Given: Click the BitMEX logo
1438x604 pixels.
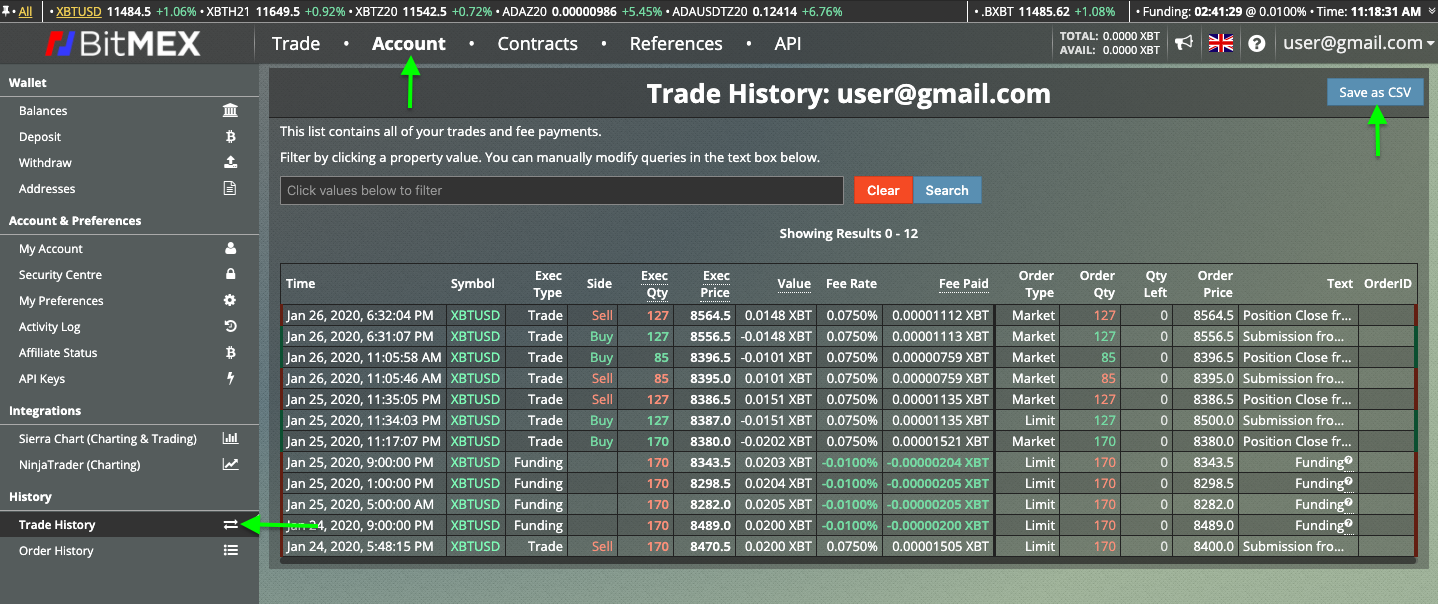Looking at the screenshot, I should click(x=123, y=44).
